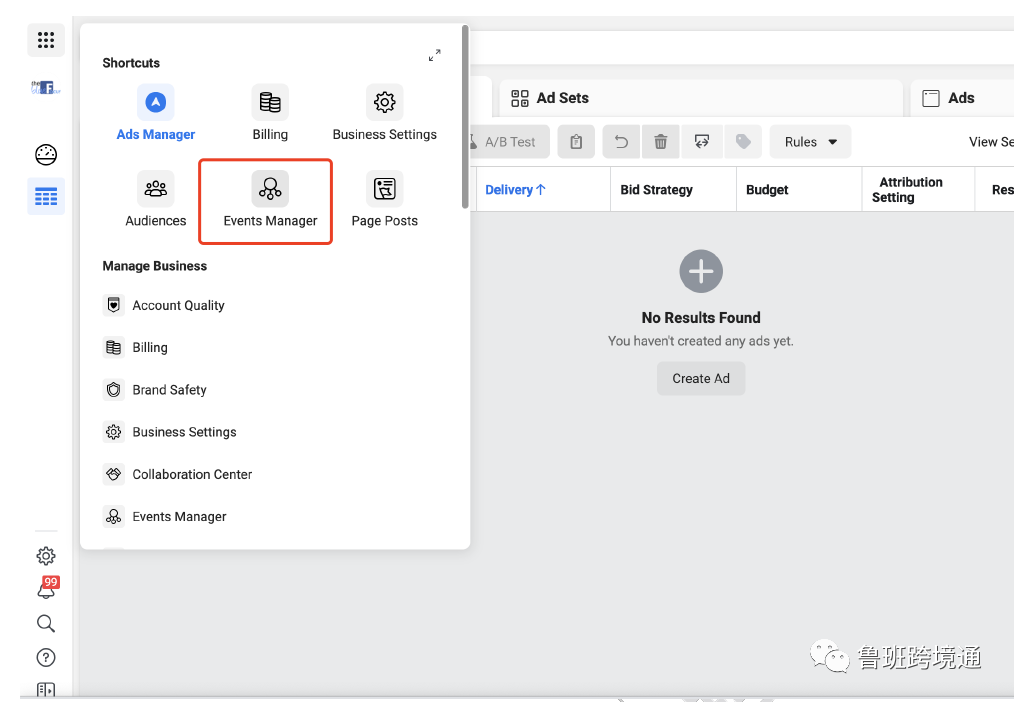
Task: Click the Create Ad button
Action: click(701, 378)
